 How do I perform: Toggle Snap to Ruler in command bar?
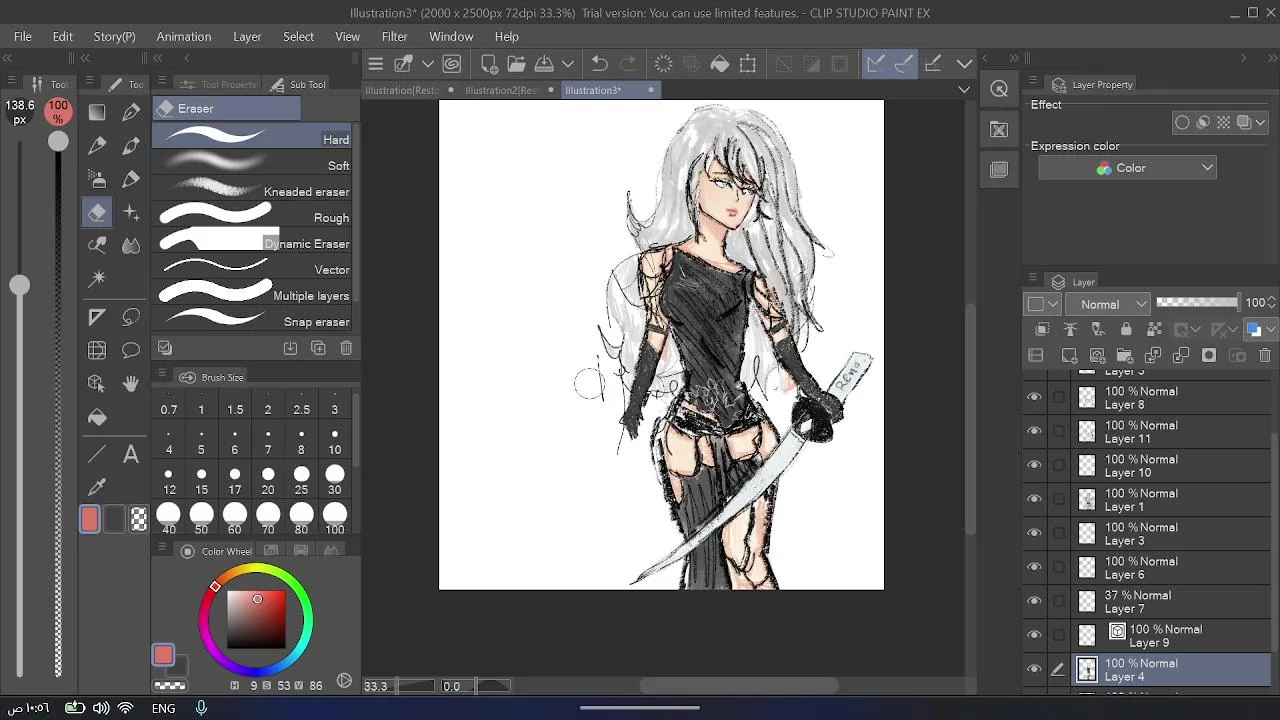pos(875,64)
